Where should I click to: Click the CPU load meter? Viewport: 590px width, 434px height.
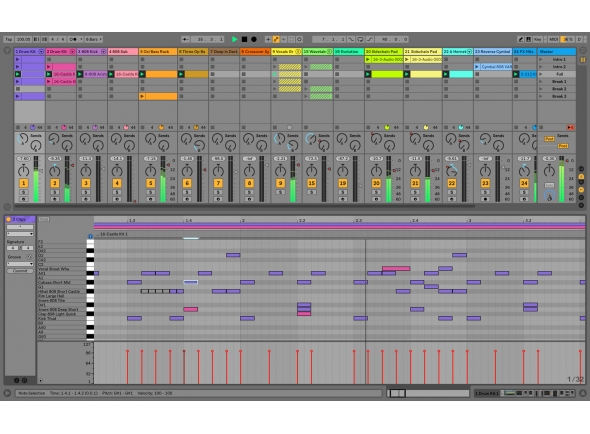567,39
